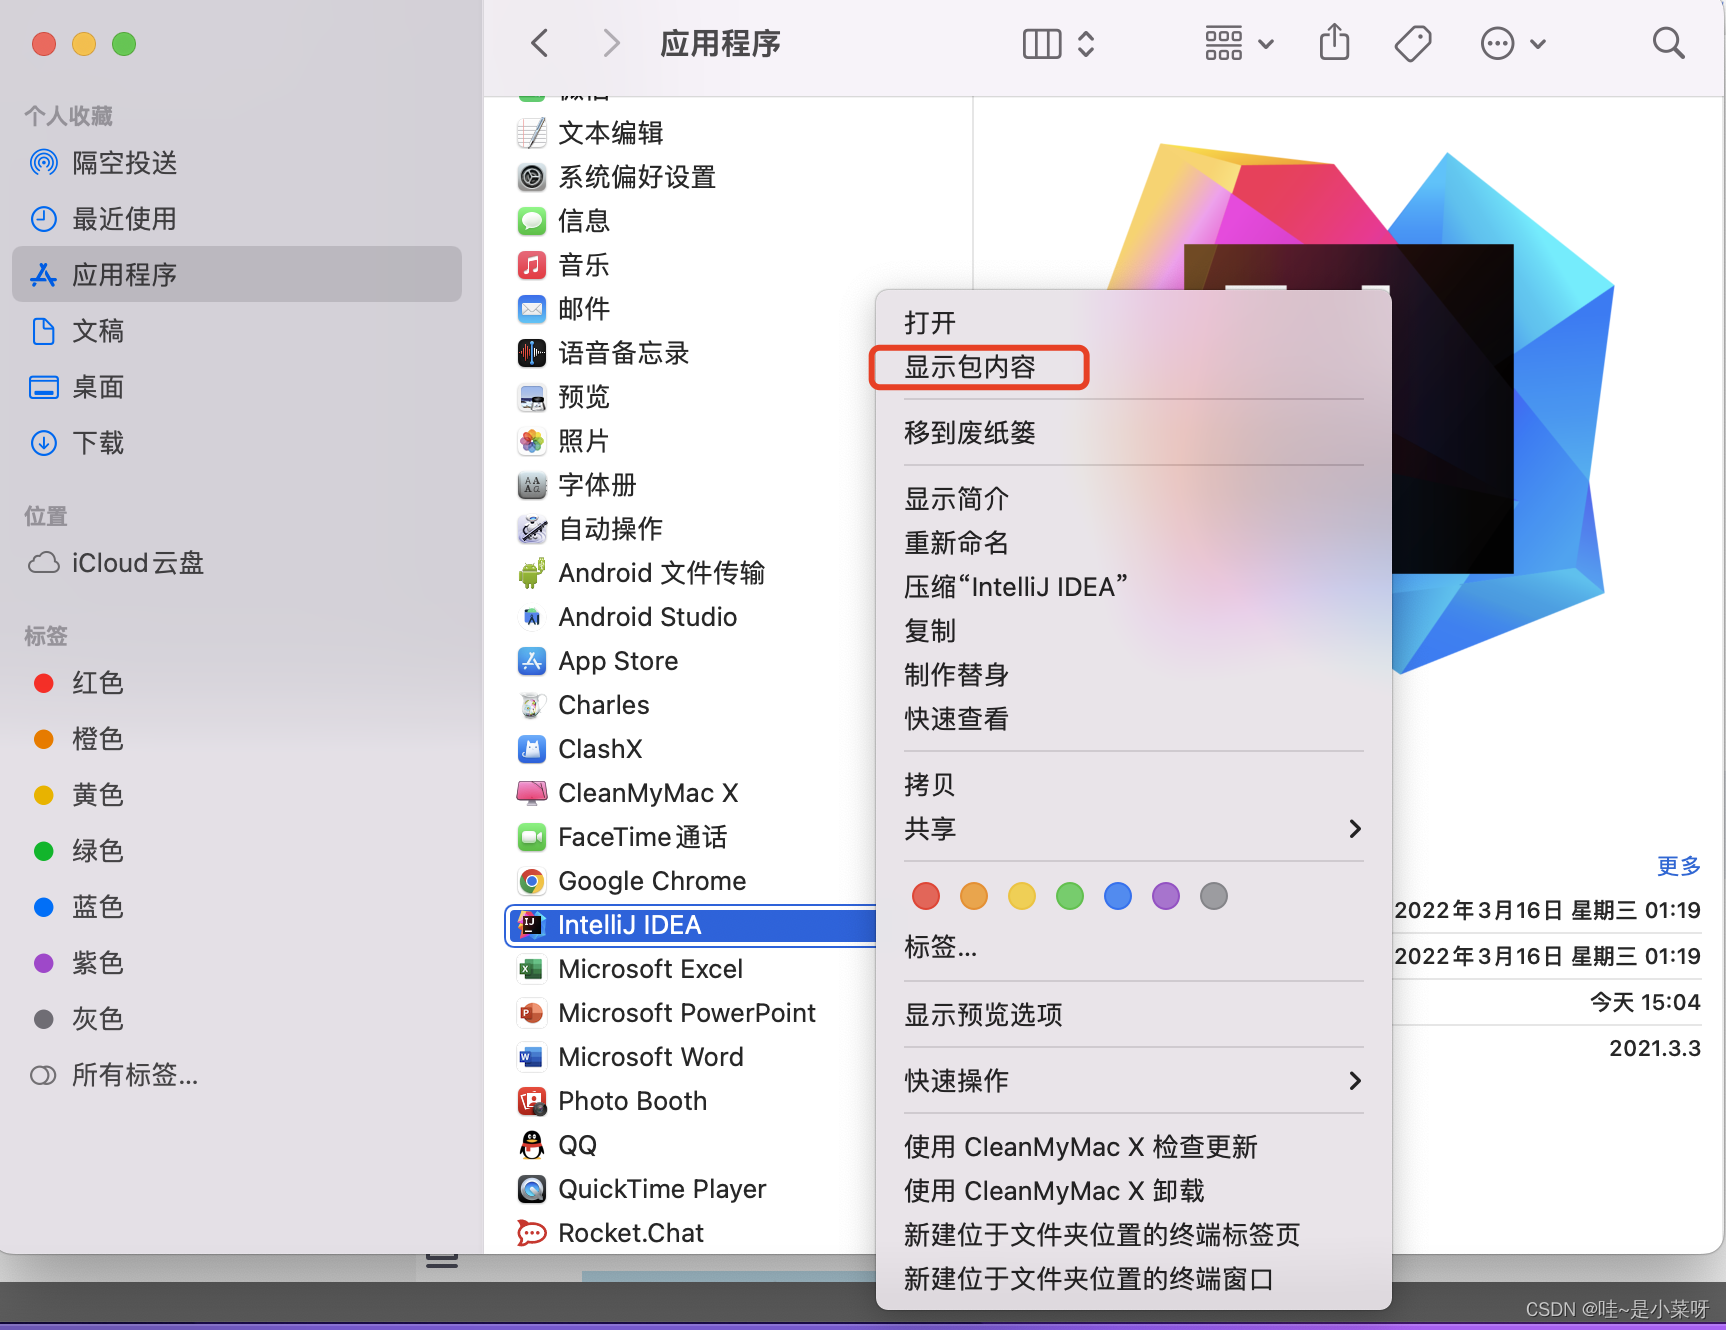This screenshot has width=1726, height=1330.
Task: Open the grouping options grid icon
Action: click(1223, 44)
